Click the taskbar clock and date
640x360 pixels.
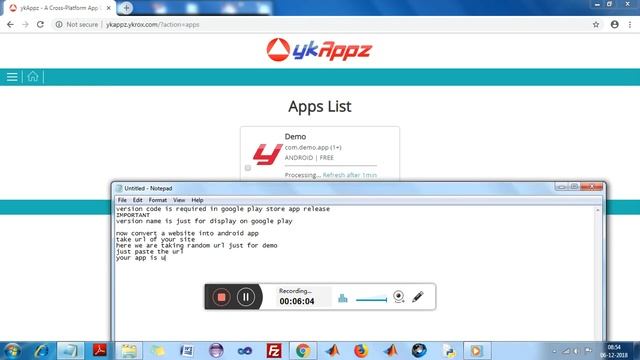[x=614, y=351]
